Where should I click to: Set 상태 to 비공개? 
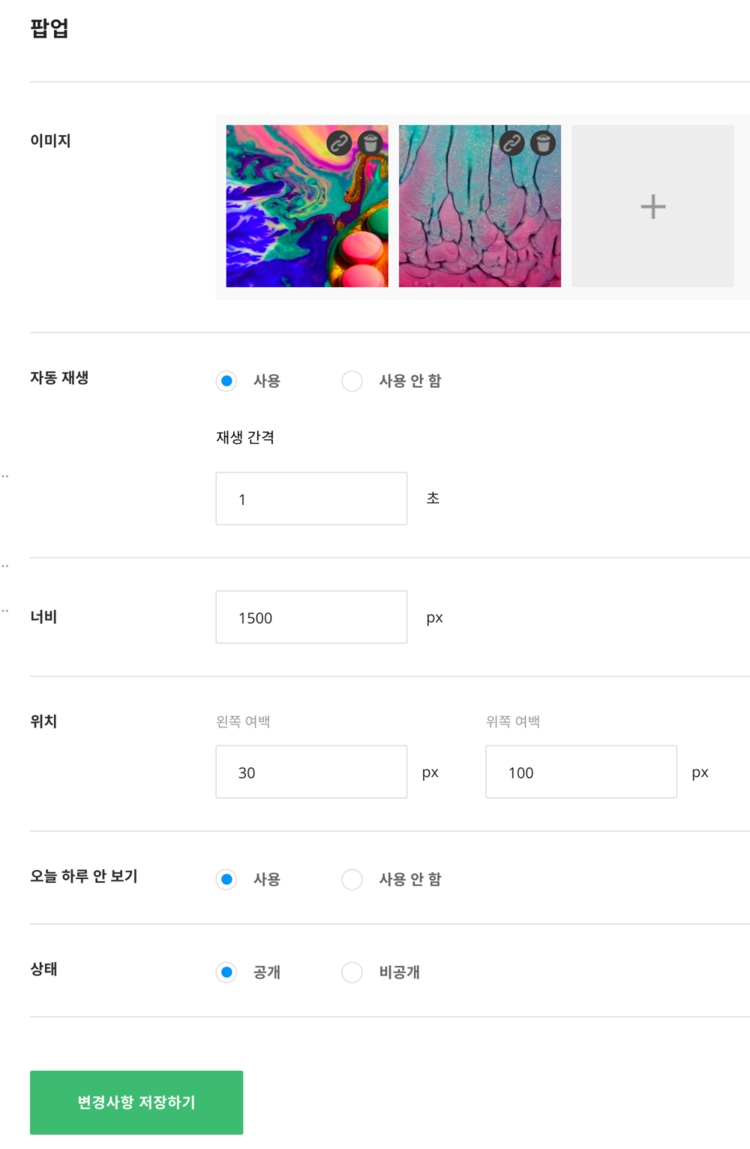[352, 972]
